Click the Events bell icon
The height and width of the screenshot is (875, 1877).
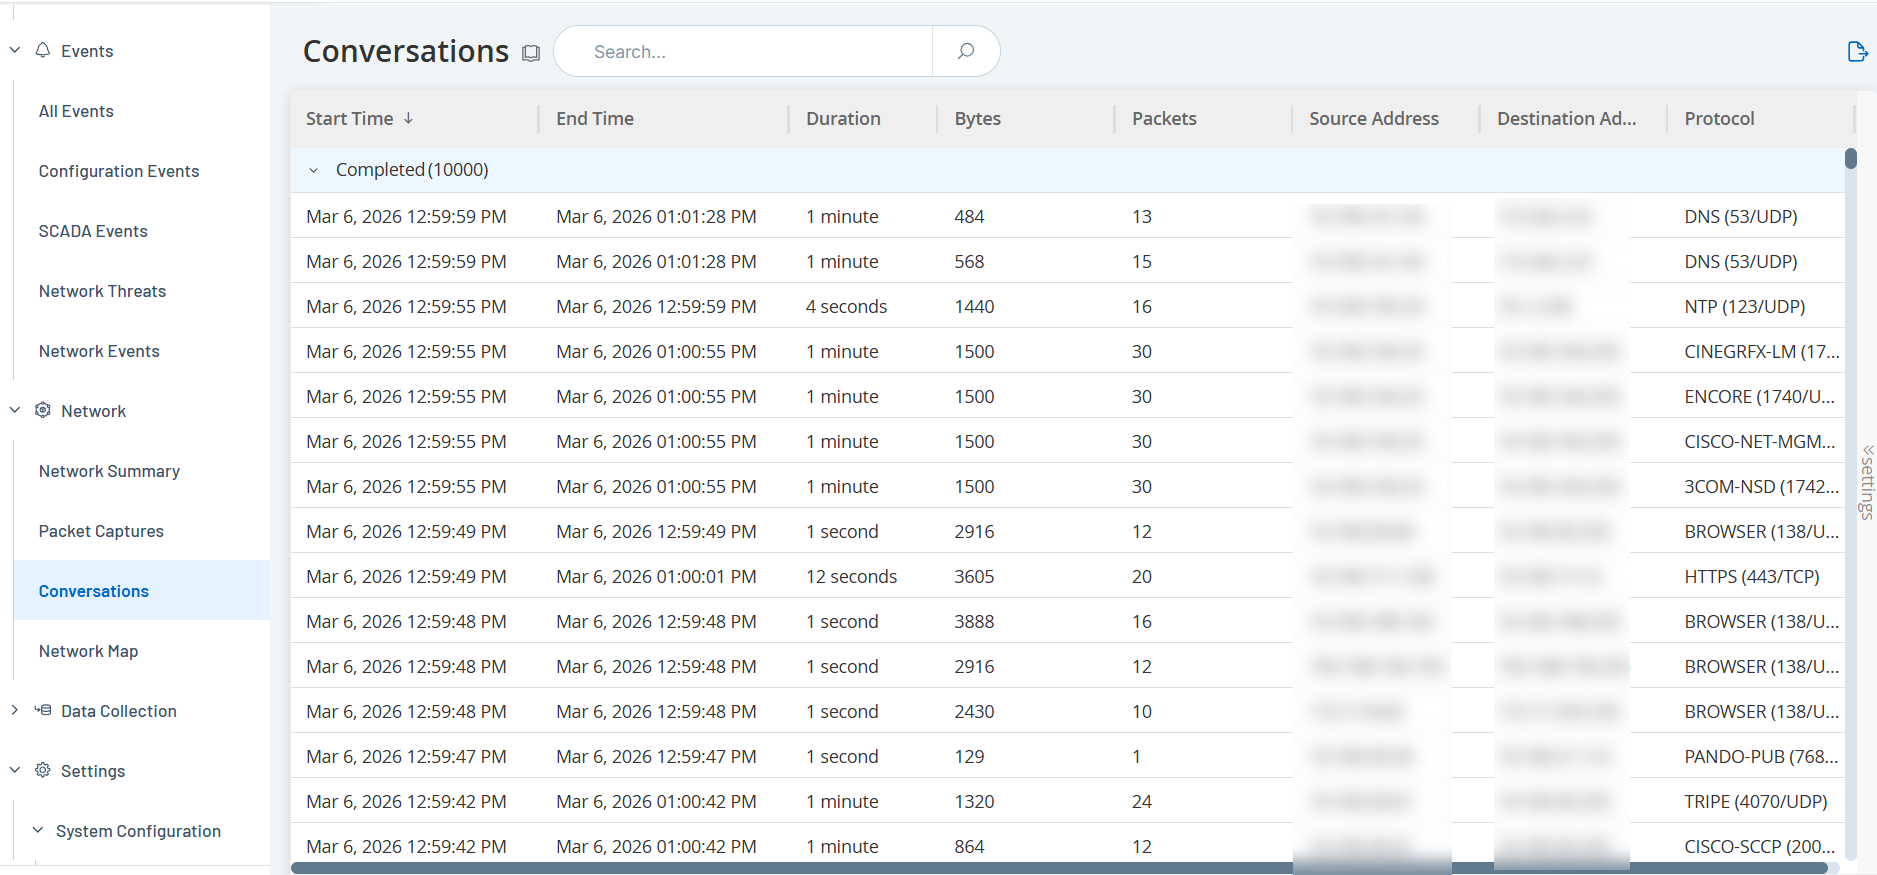point(43,50)
